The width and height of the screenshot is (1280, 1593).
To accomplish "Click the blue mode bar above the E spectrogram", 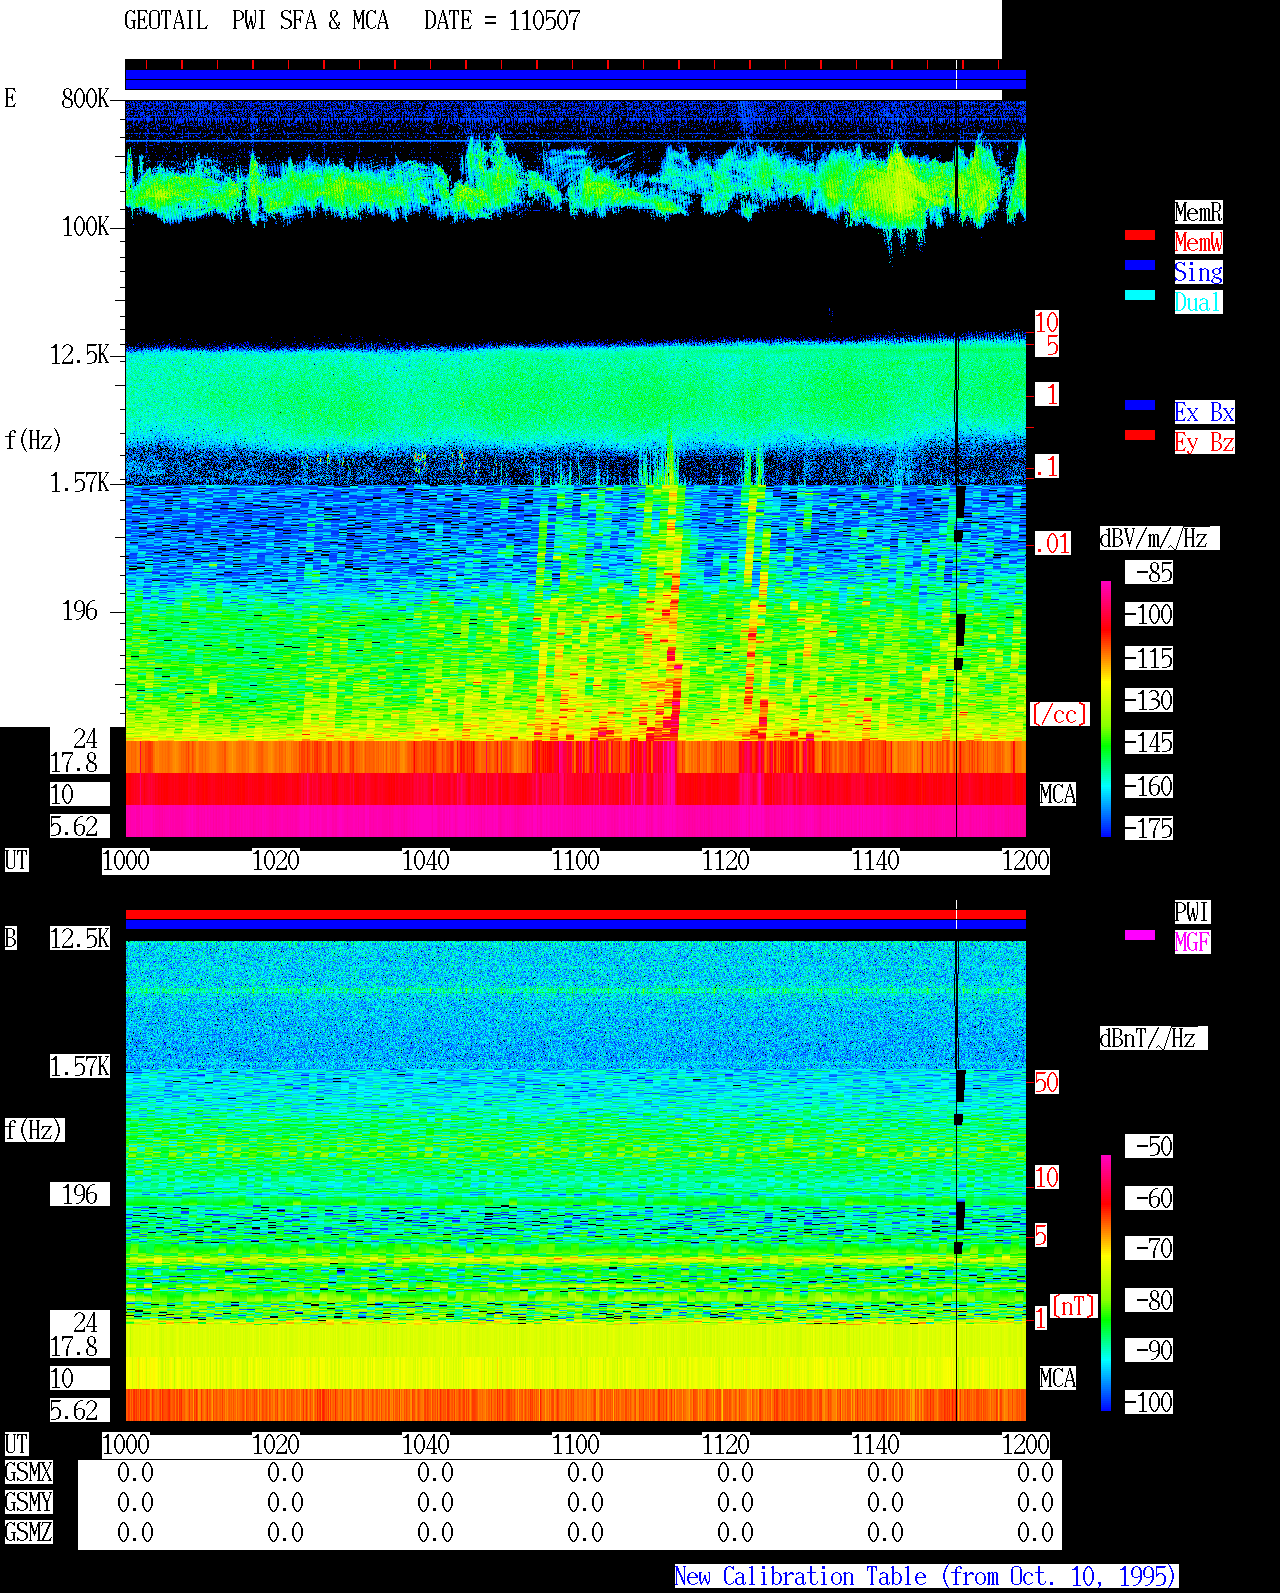I will click(575, 79).
